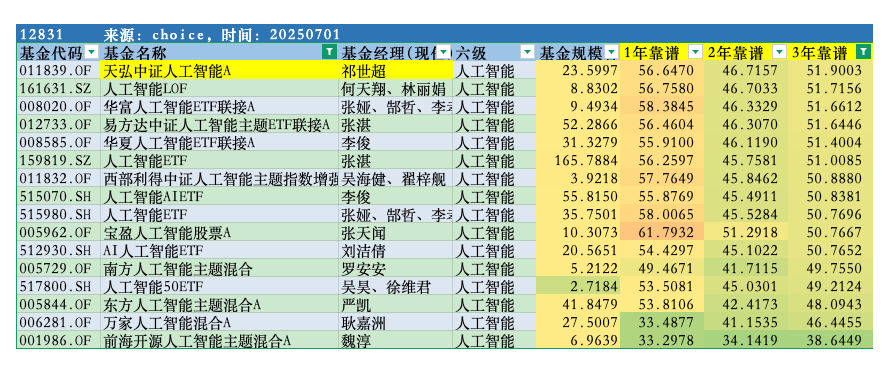Select the fund name 人工智能50ETF

220,286
